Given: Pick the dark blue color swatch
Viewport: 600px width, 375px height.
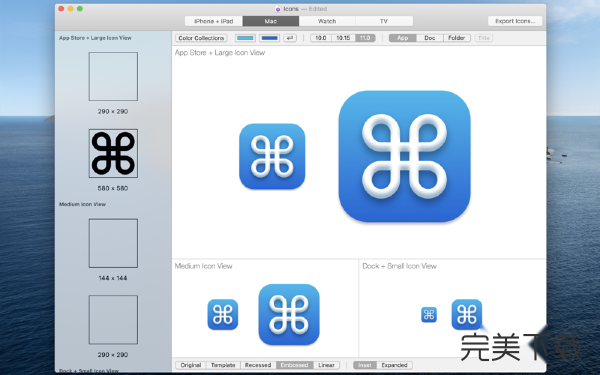Looking at the screenshot, I should point(269,38).
